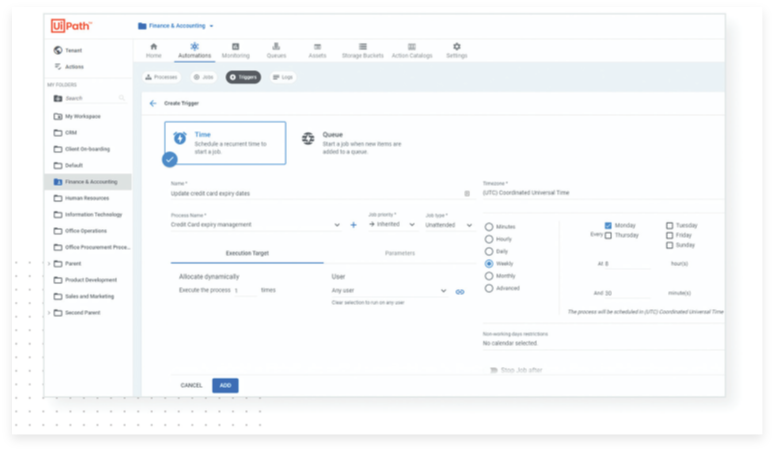Click the back arrow beside Create Trigger
The width and height of the screenshot is (775, 452).
coord(153,103)
